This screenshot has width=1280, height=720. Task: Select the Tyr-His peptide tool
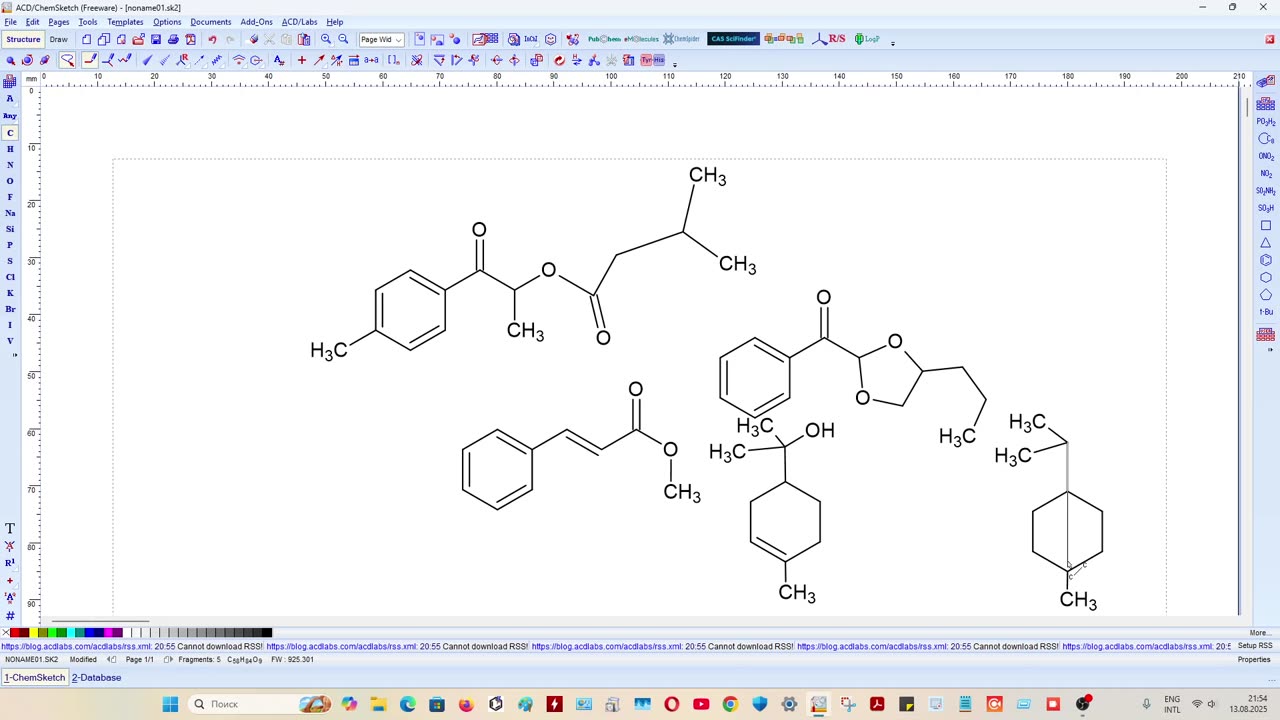point(653,61)
